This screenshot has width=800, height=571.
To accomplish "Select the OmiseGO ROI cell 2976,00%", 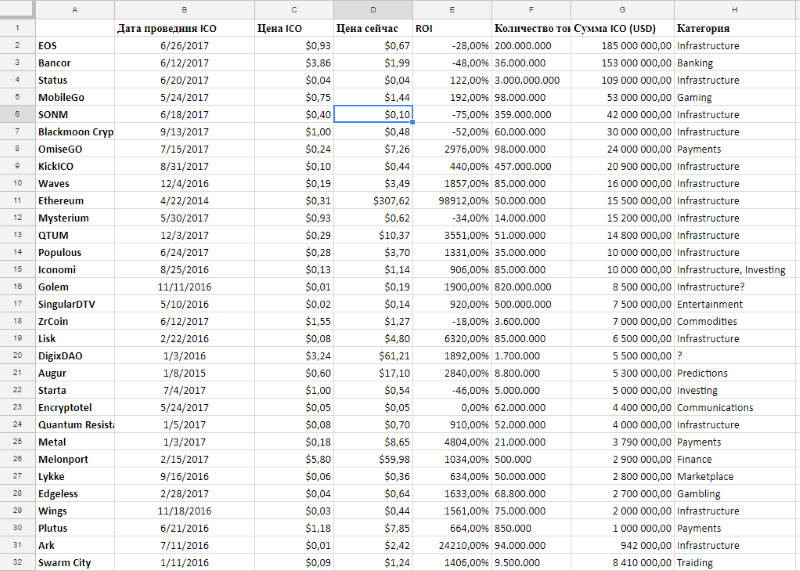I will pyautogui.click(x=452, y=149).
